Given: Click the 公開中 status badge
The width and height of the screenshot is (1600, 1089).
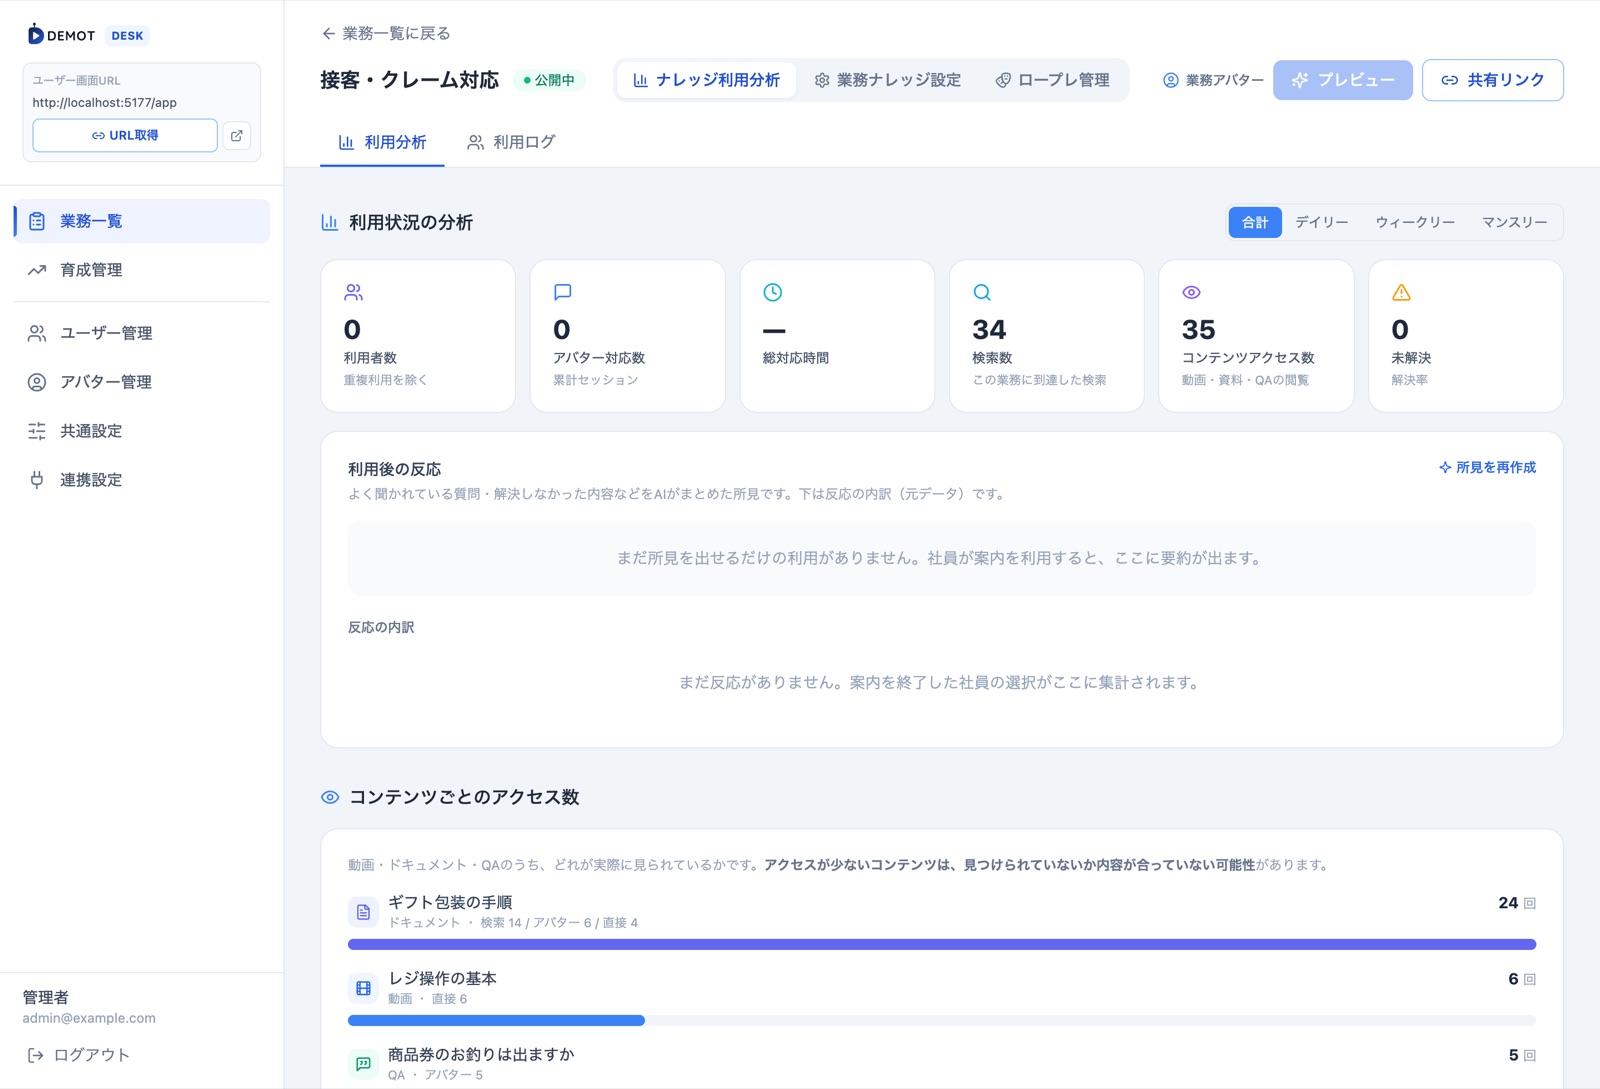Looking at the screenshot, I should click(x=549, y=80).
